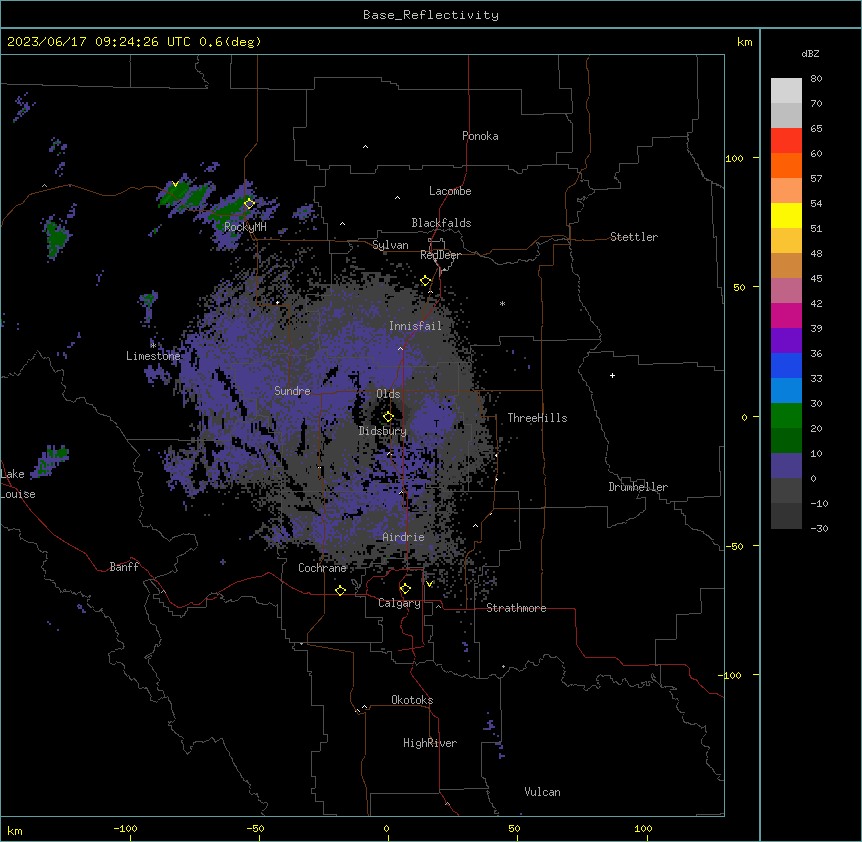Select the asterisk marker above Limestone label
Screen dimensions: 862x842
[x=153, y=345]
